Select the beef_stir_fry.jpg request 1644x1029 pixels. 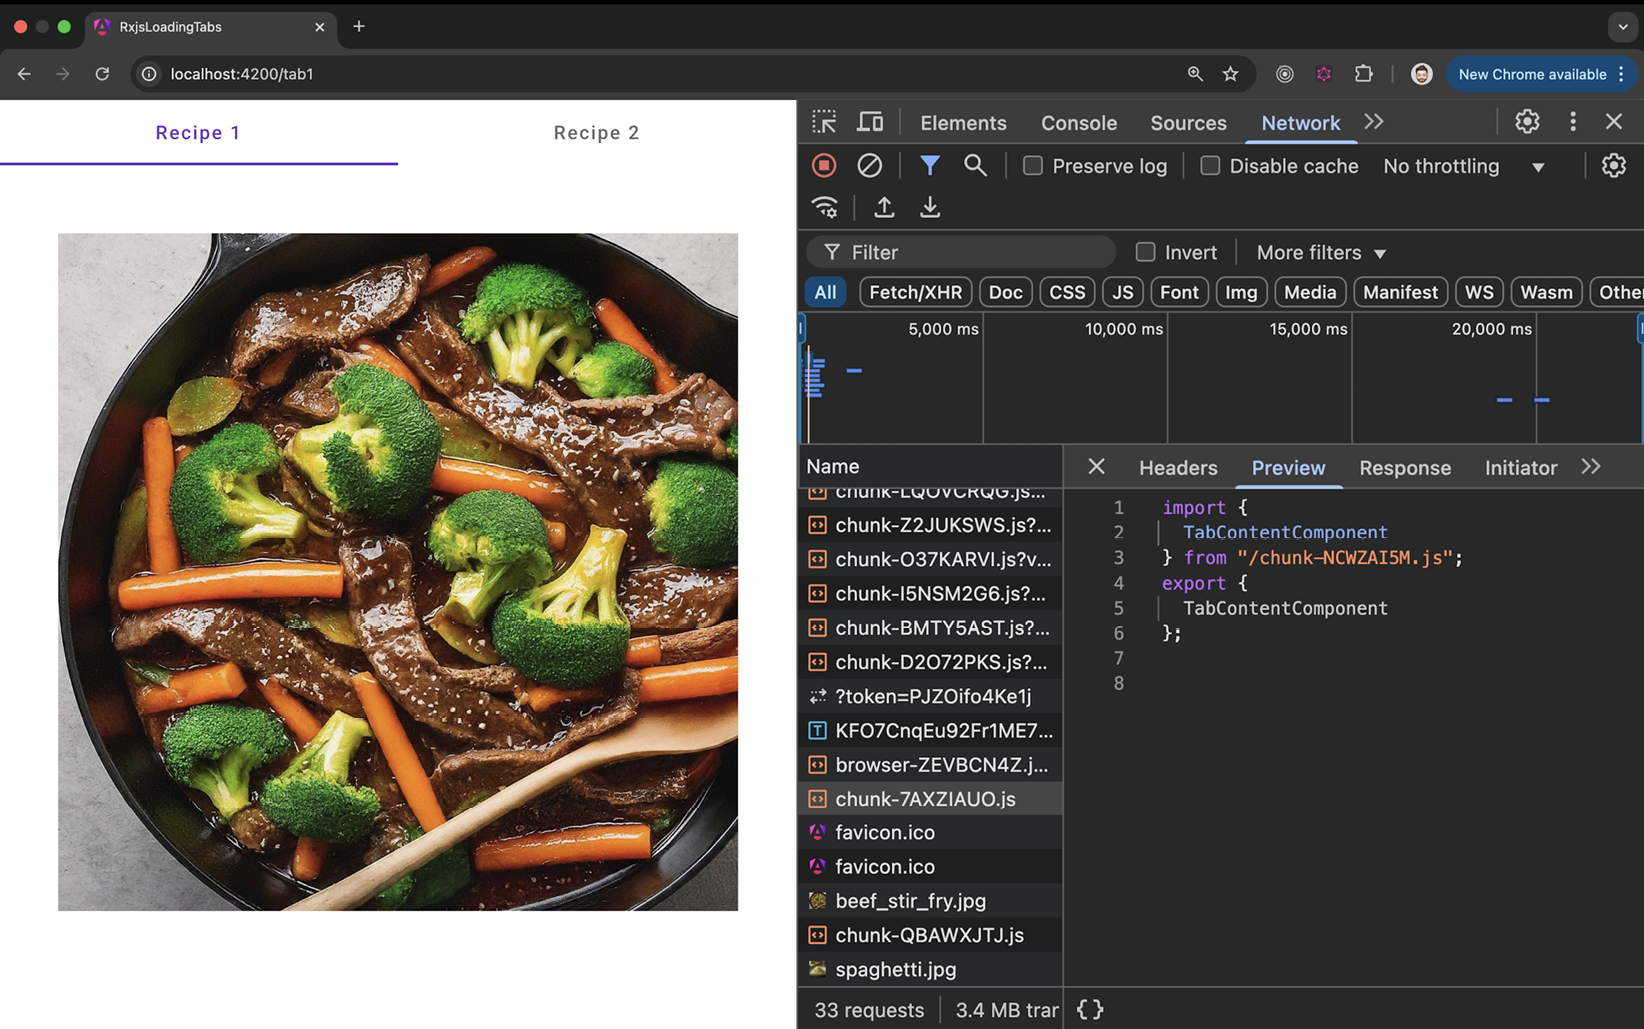point(930,901)
